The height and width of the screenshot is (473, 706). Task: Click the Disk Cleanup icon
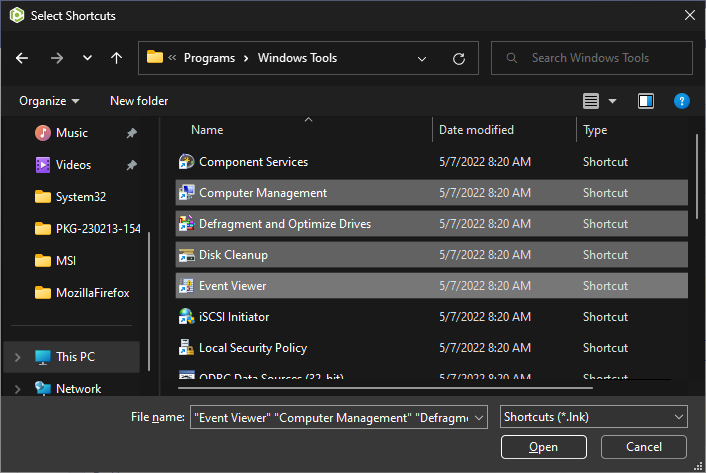pyautogui.click(x=186, y=255)
